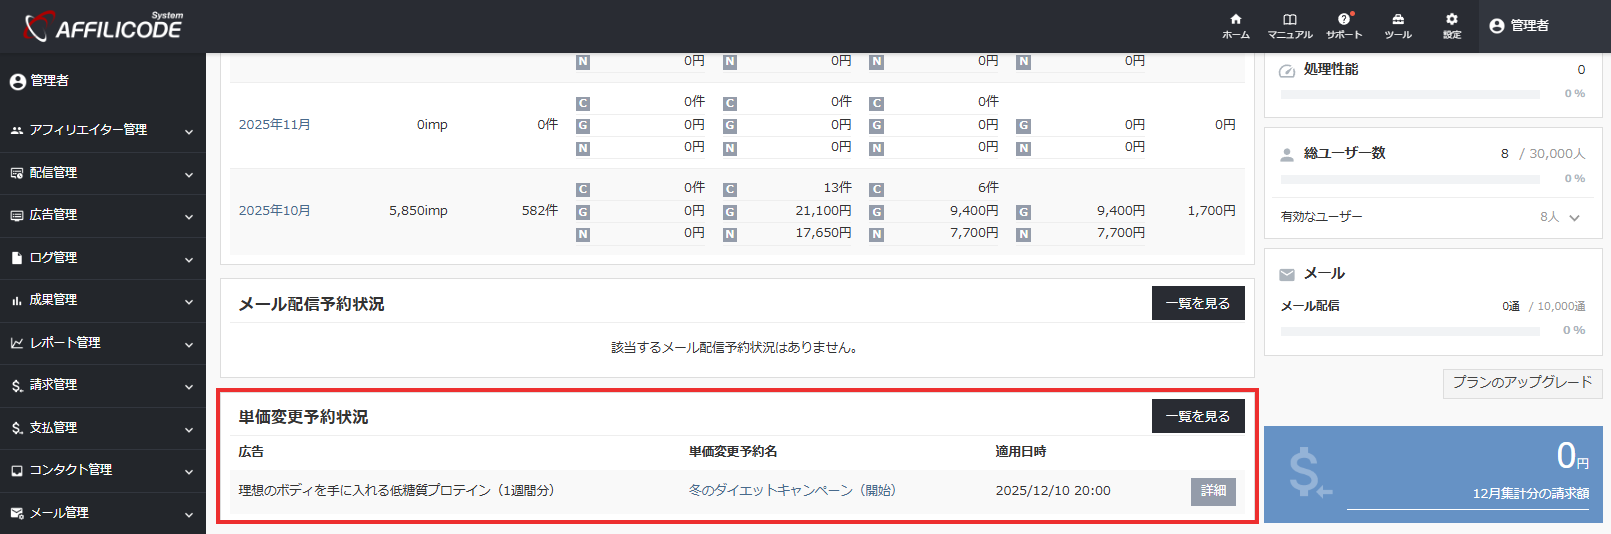
Task: Click the 請求管理 dollar icon
Action: tap(17, 385)
